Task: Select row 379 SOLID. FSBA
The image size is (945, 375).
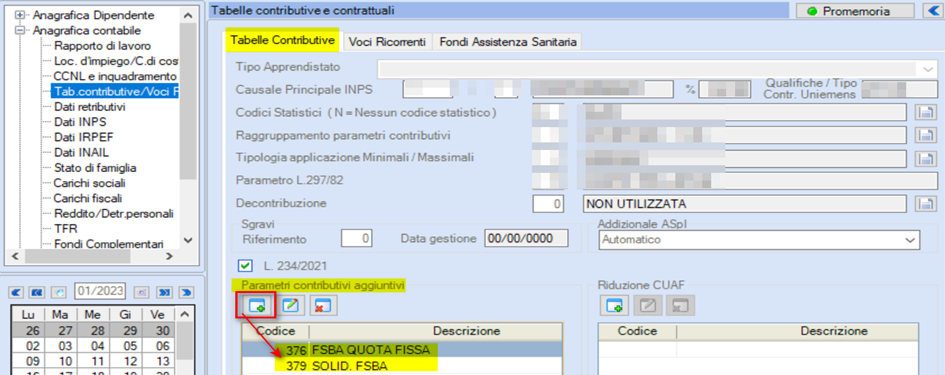Action: (x=402, y=366)
